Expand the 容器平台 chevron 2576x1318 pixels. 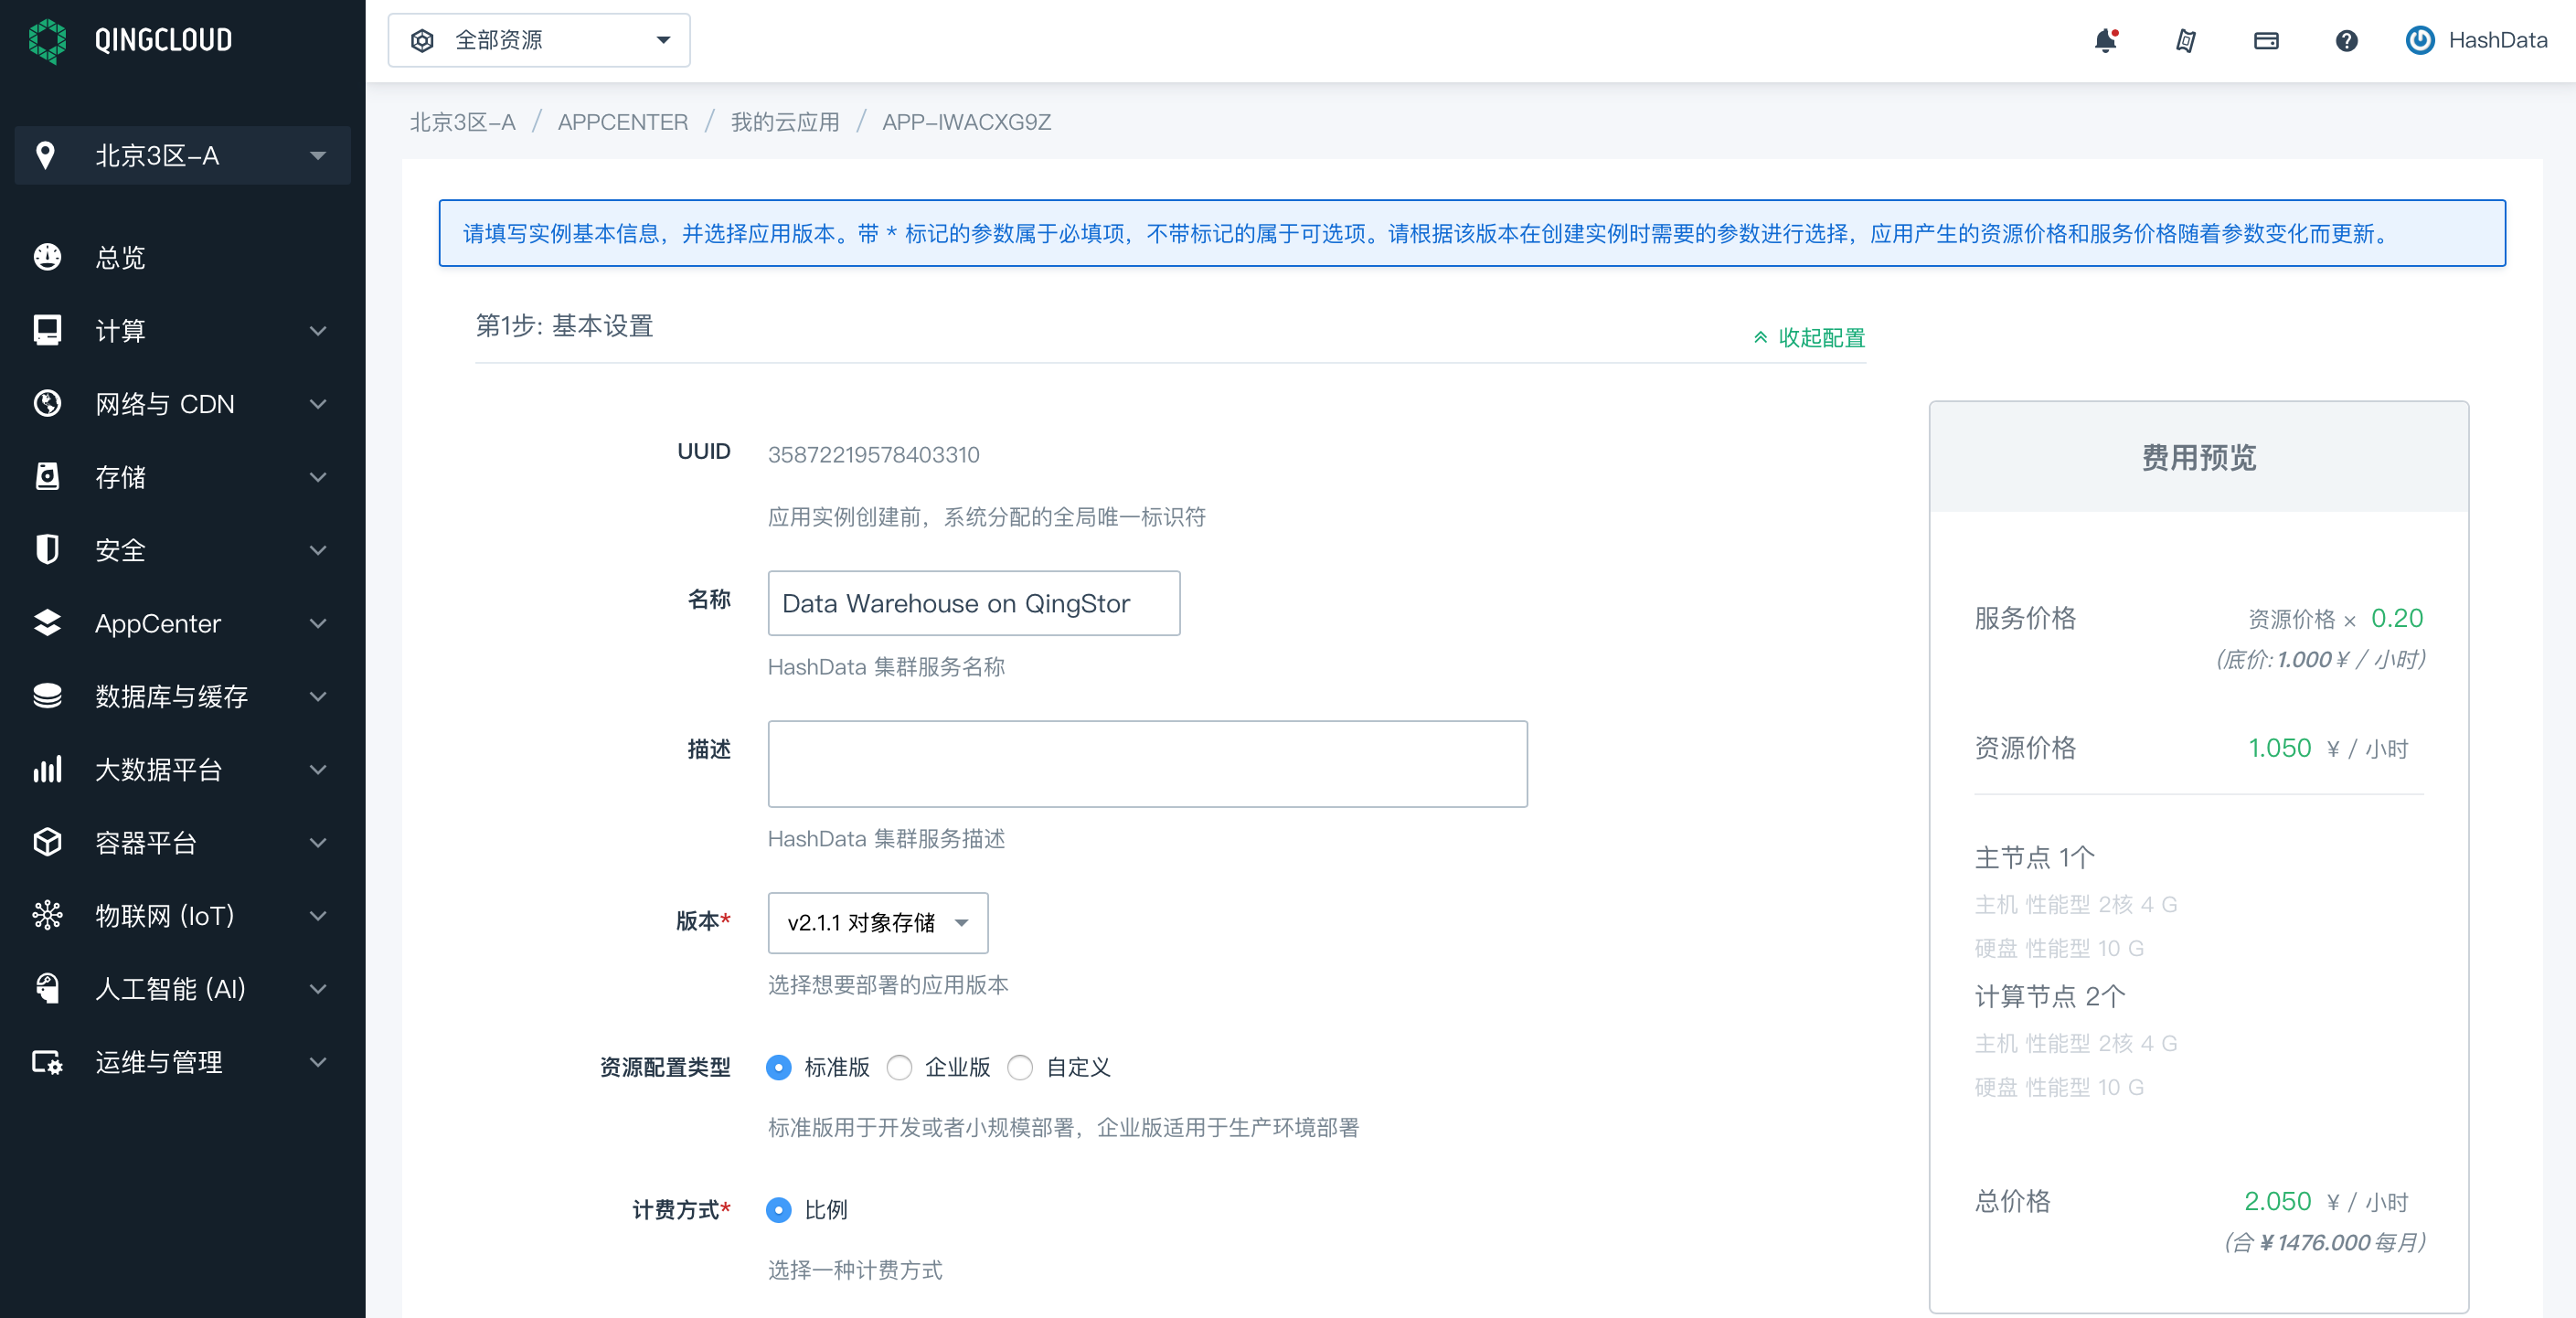tap(318, 841)
